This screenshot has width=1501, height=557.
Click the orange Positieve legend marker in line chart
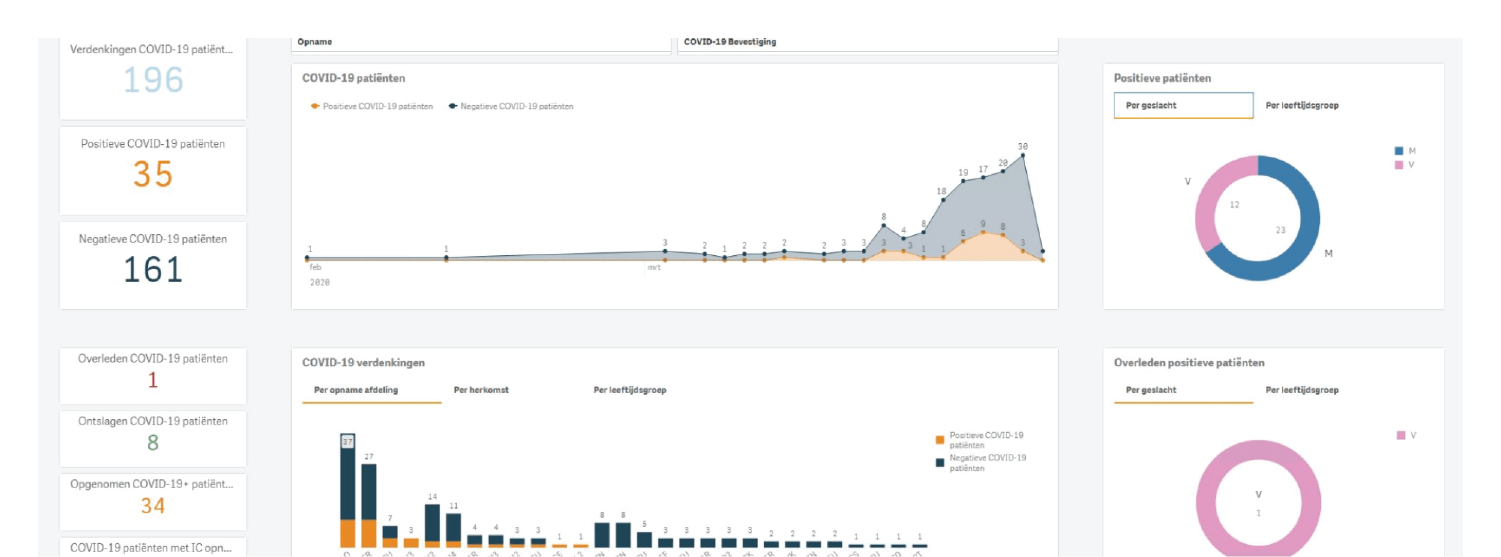[x=316, y=106]
